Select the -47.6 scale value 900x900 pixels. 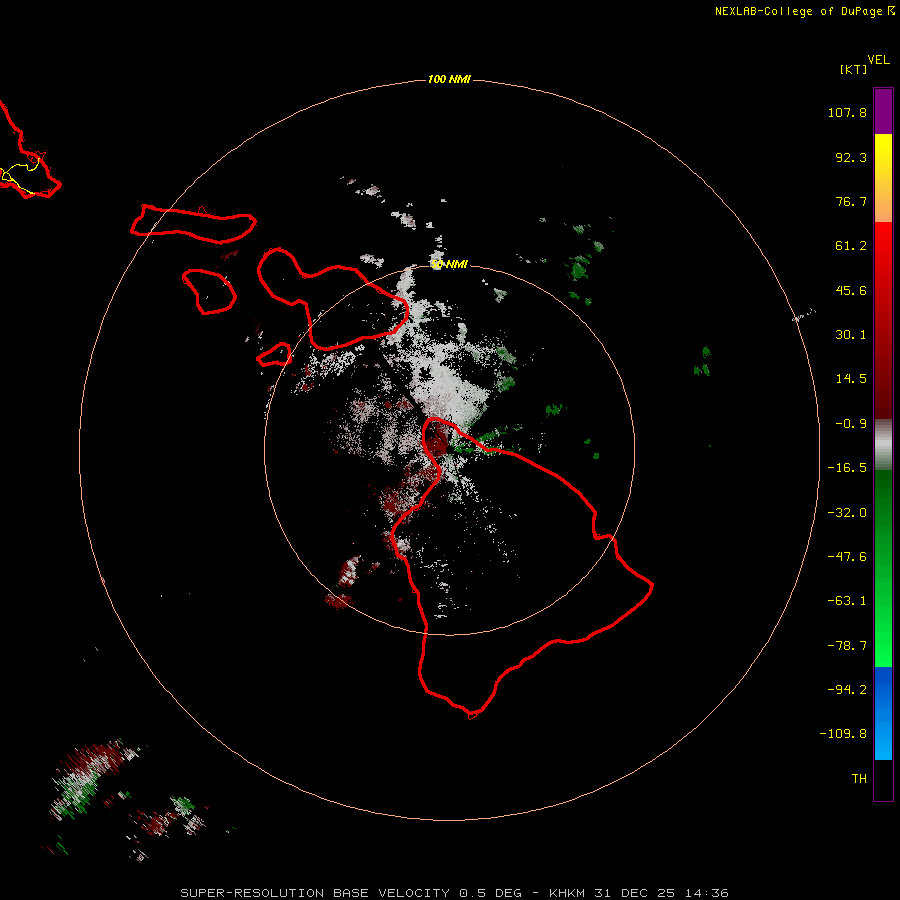pos(847,557)
